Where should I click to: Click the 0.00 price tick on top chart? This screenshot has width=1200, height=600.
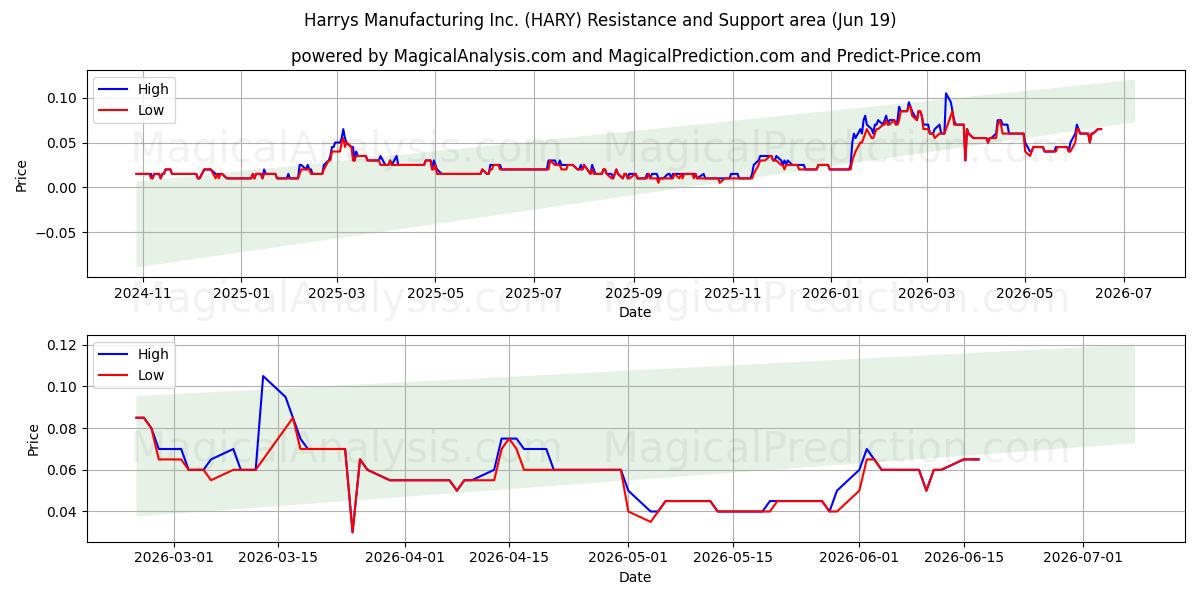[x=65, y=188]
